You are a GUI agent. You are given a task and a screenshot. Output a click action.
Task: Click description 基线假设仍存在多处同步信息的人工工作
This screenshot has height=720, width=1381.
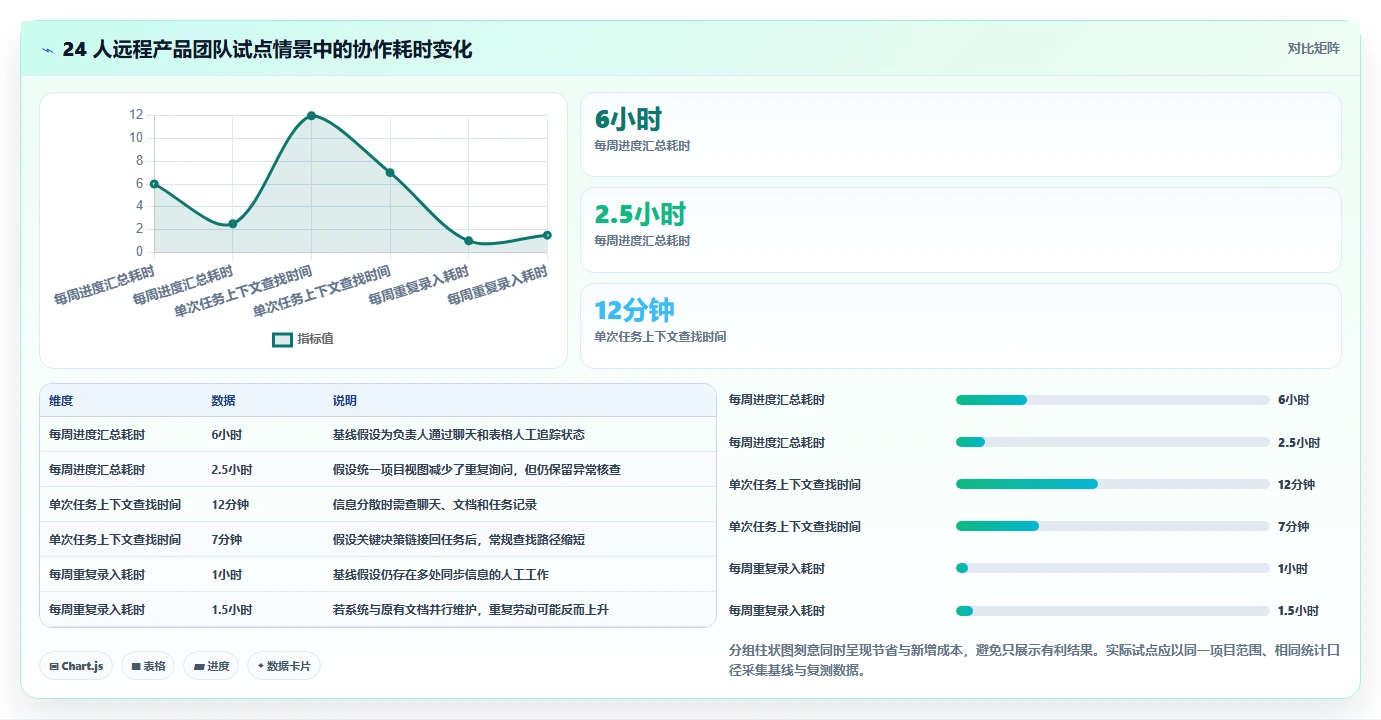coord(441,575)
